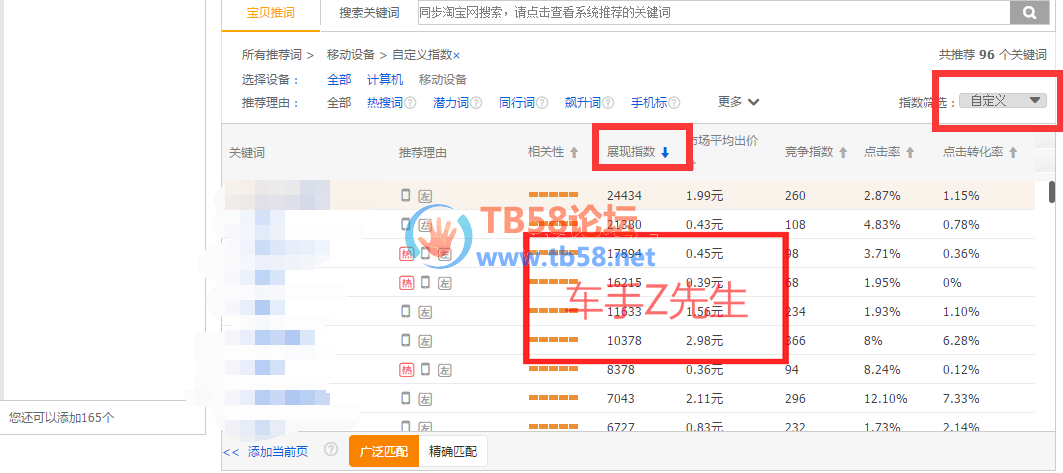The width and height of the screenshot is (1063, 473).
Task: Select 精确匹配 match mode
Action: pos(452,451)
